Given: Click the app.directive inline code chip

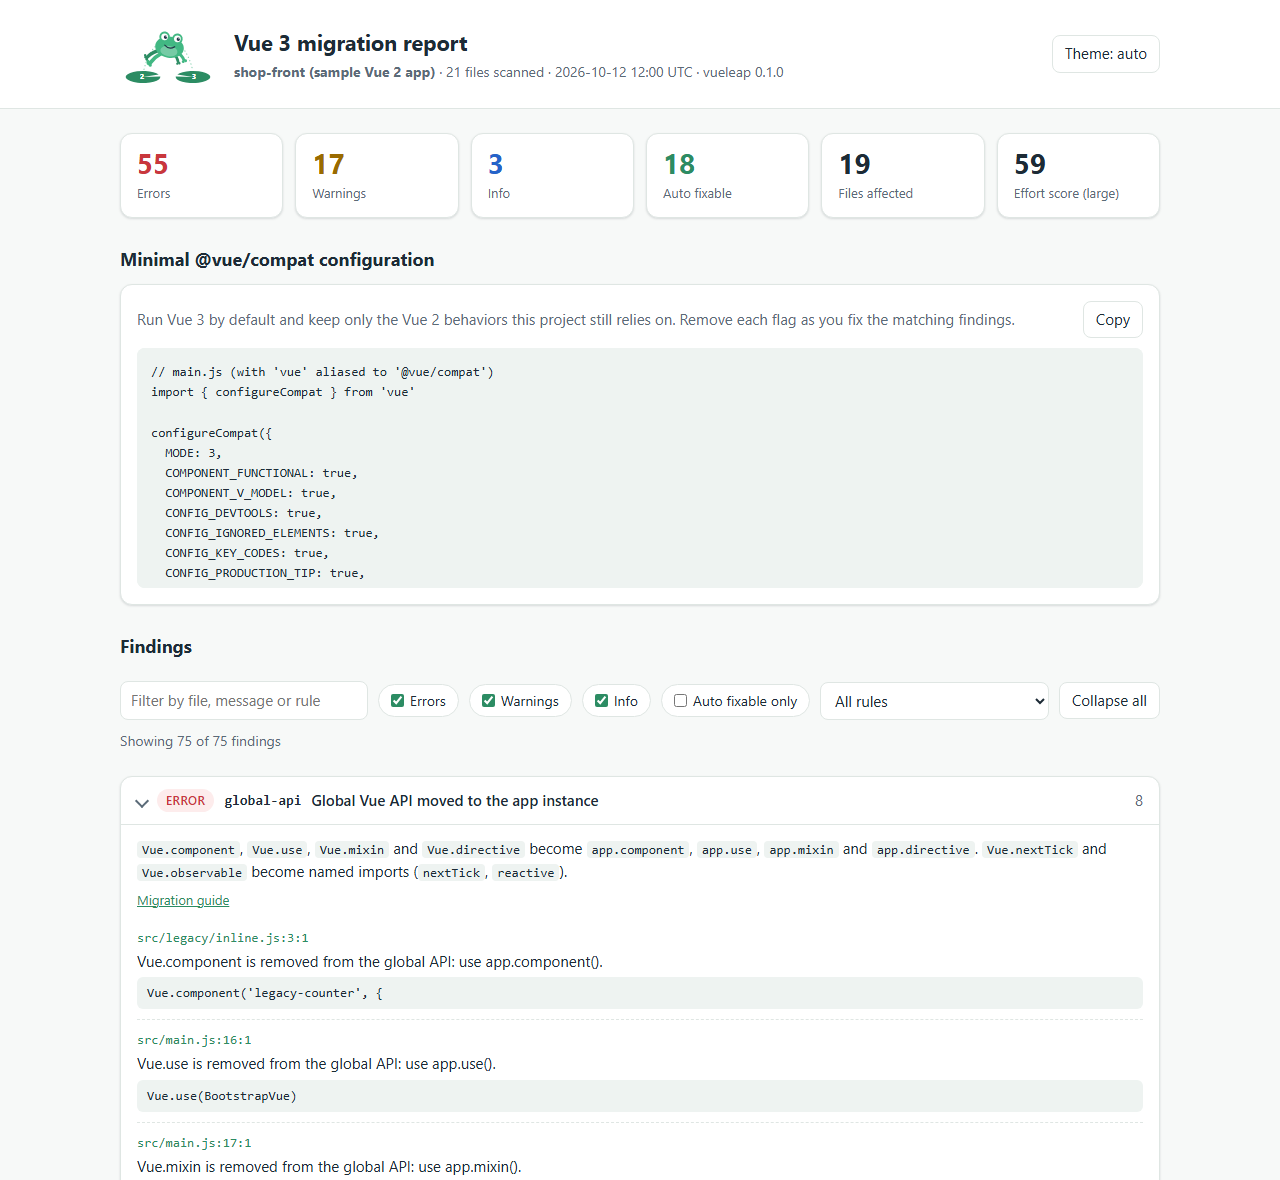Looking at the screenshot, I should pyautogui.click(x=923, y=850).
